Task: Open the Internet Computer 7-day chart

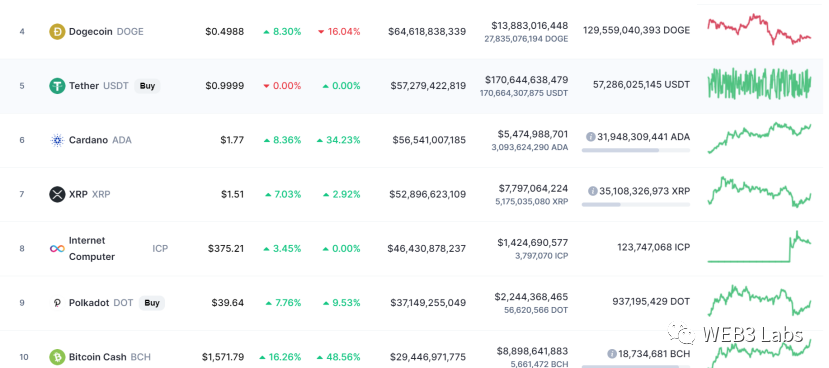Action: 759,246
